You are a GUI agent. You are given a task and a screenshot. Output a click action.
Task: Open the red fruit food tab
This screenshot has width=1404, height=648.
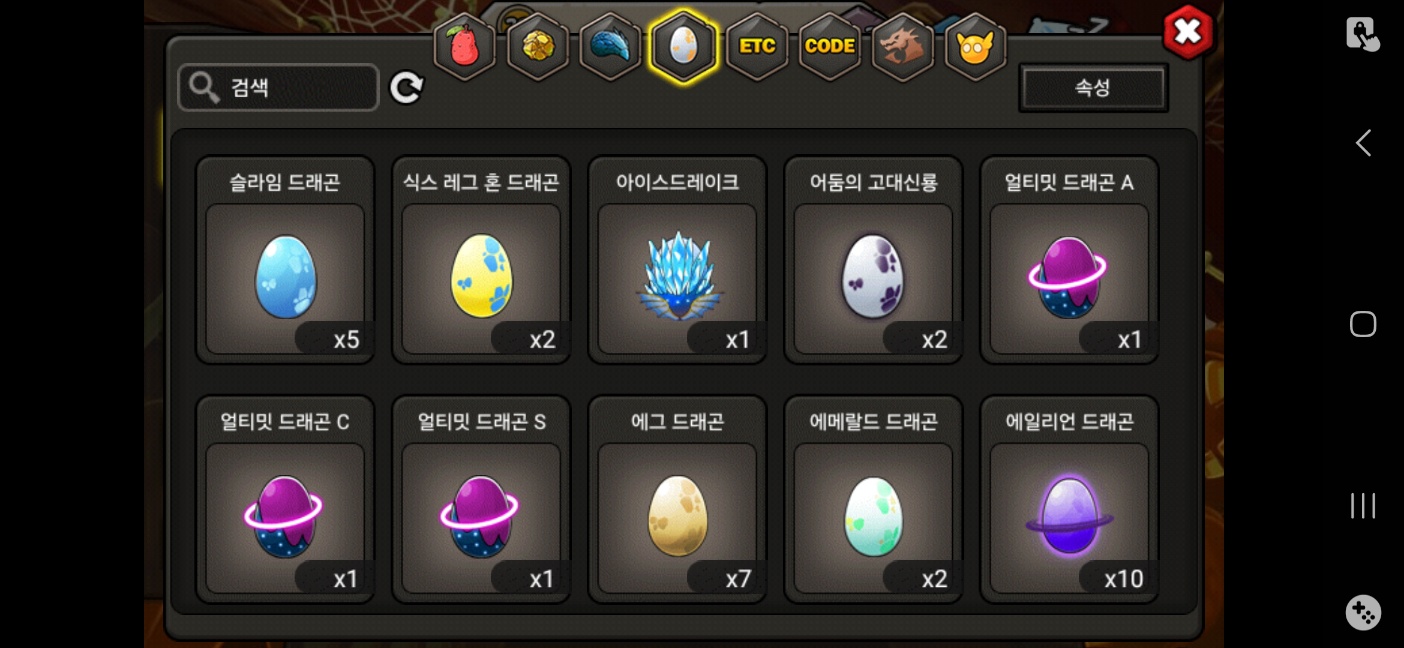coord(465,46)
